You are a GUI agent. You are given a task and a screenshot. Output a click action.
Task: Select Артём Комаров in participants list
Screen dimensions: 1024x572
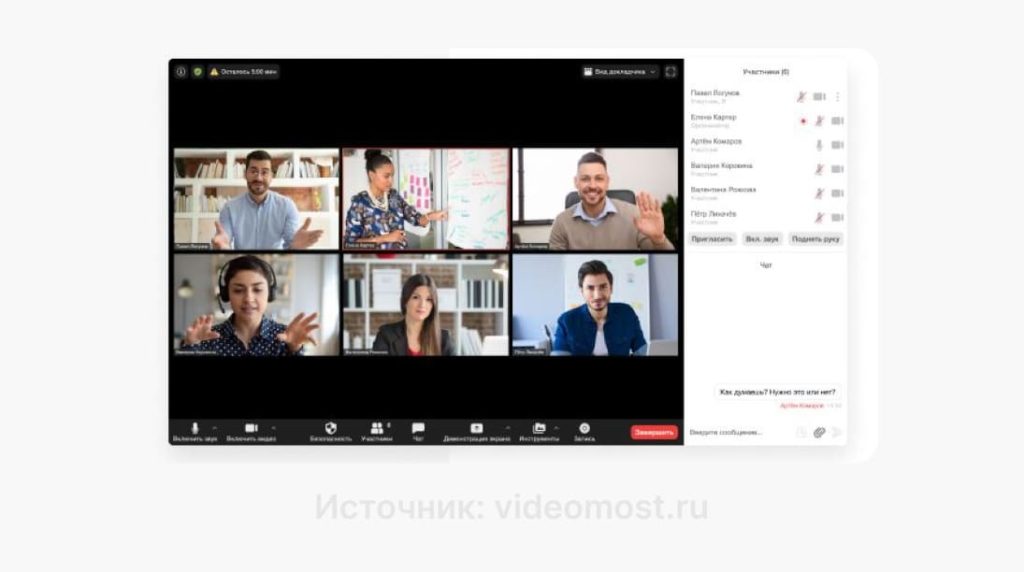[765, 145]
